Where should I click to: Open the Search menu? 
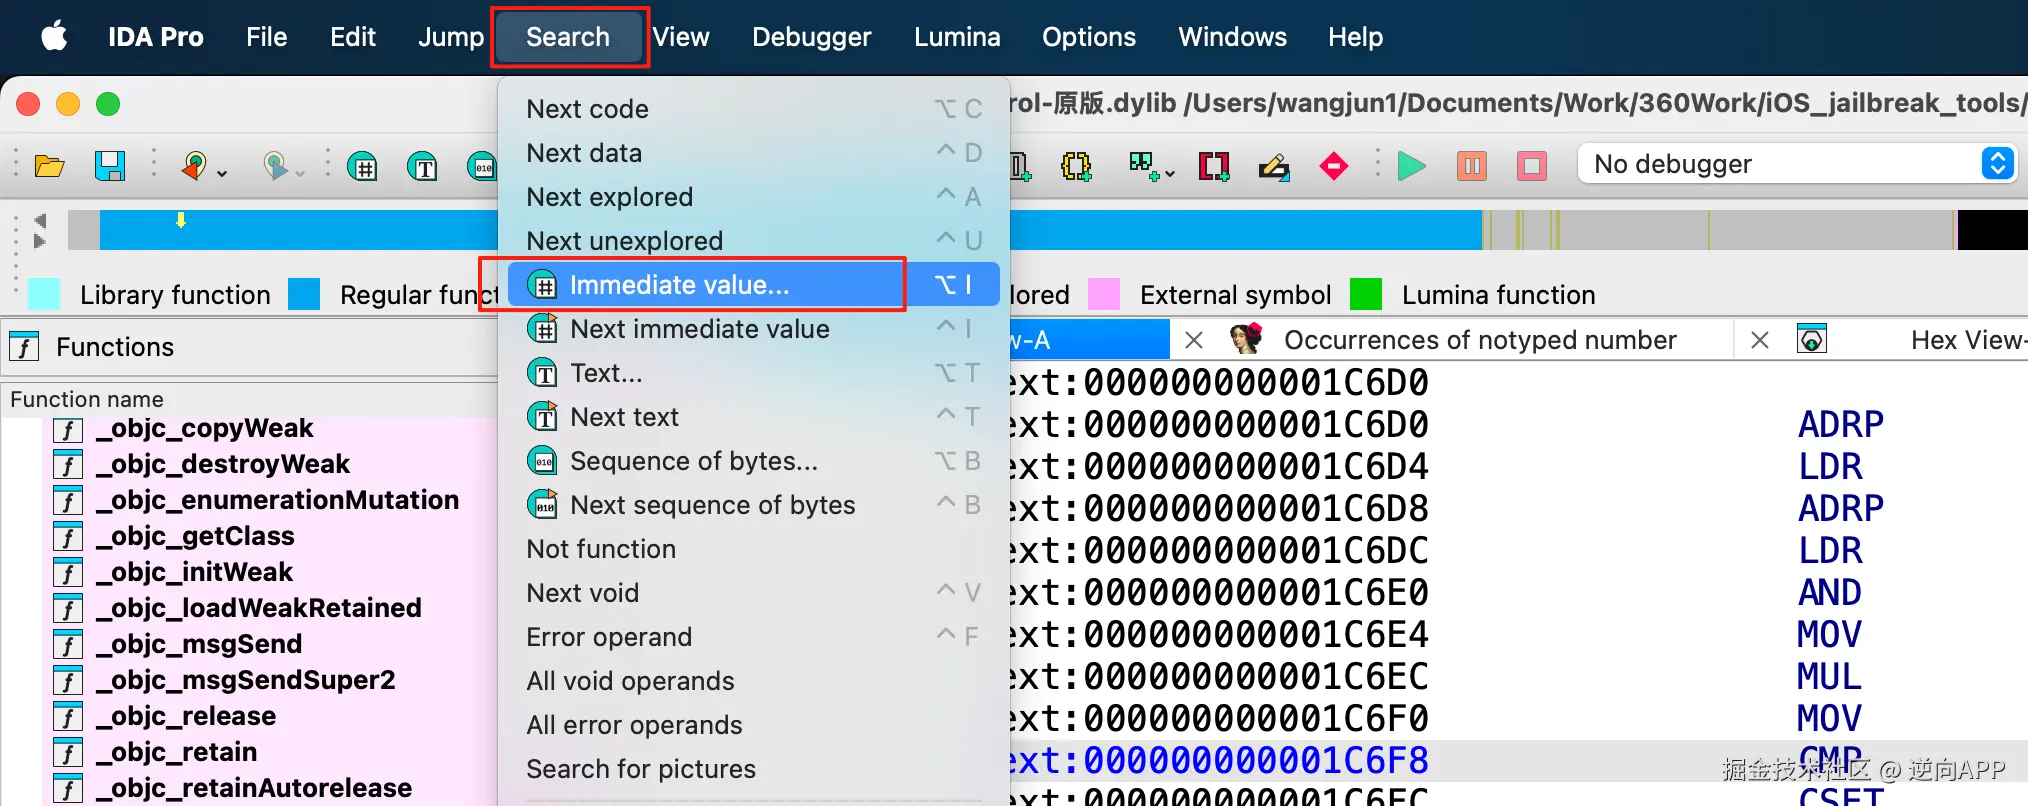pyautogui.click(x=568, y=37)
